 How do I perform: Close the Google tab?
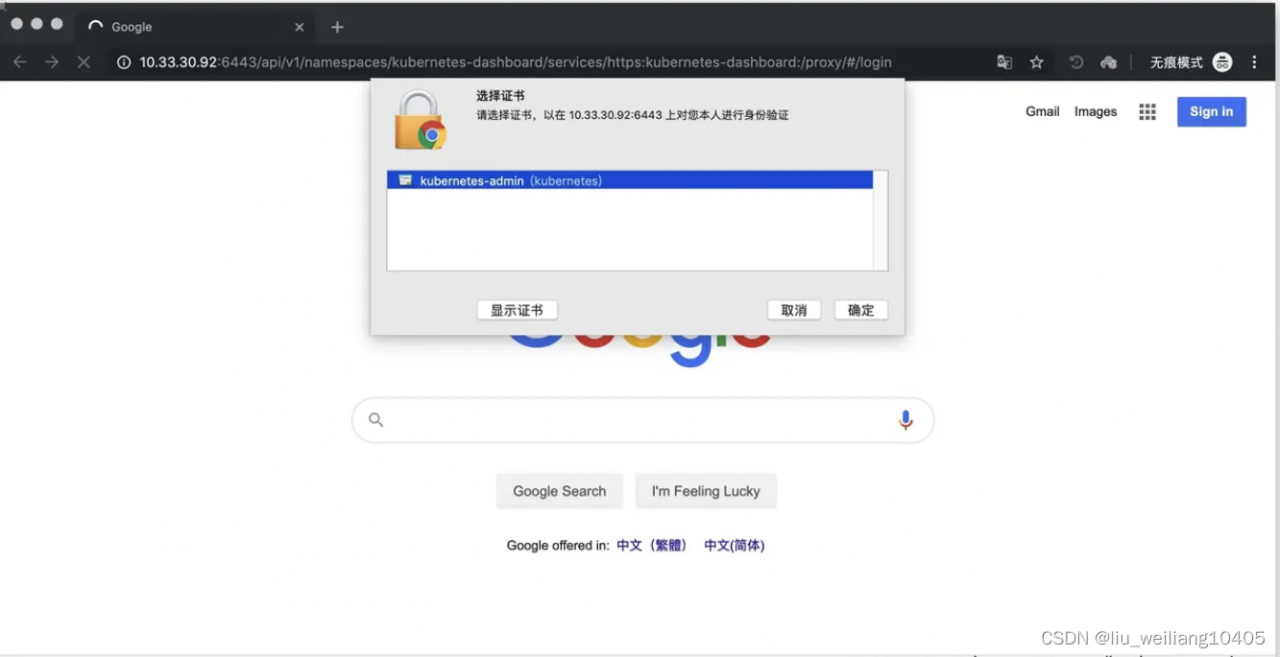click(x=299, y=27)
